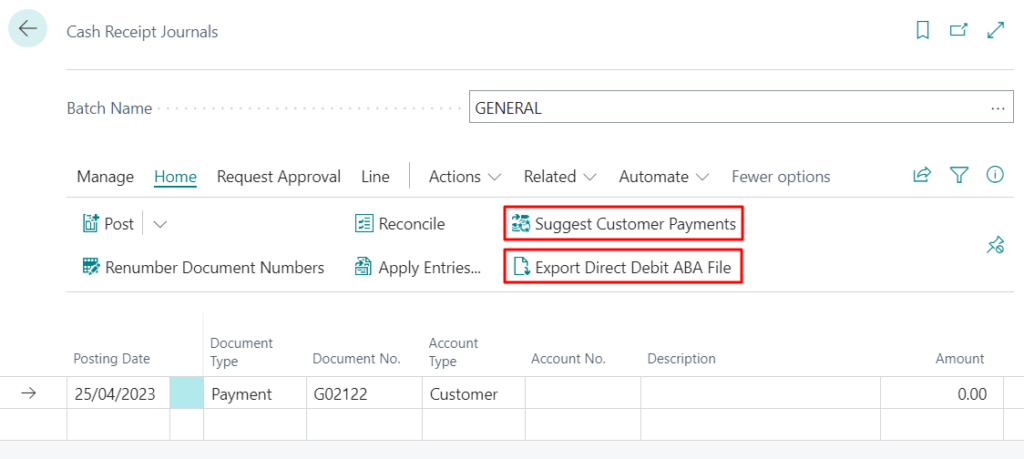Screen dimensions: 1024x459
Task: Click the Document No. column header
Action: pyautogui.click(x=357, y=358)
